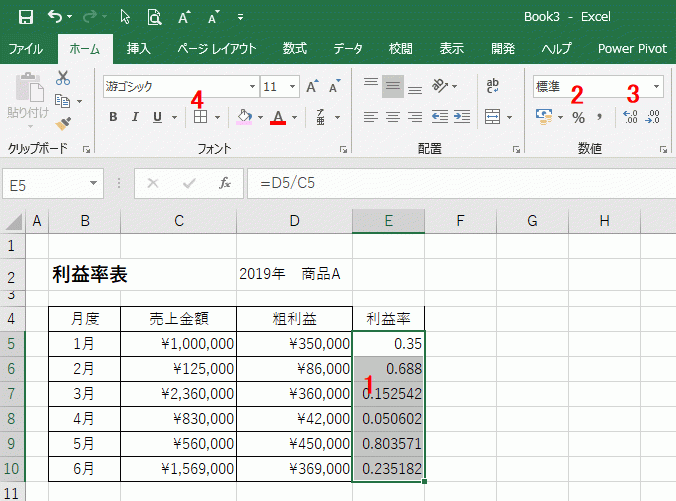This screenshot has width=676, height=501.
Task: Select column D header
Action: click(294, 220)
